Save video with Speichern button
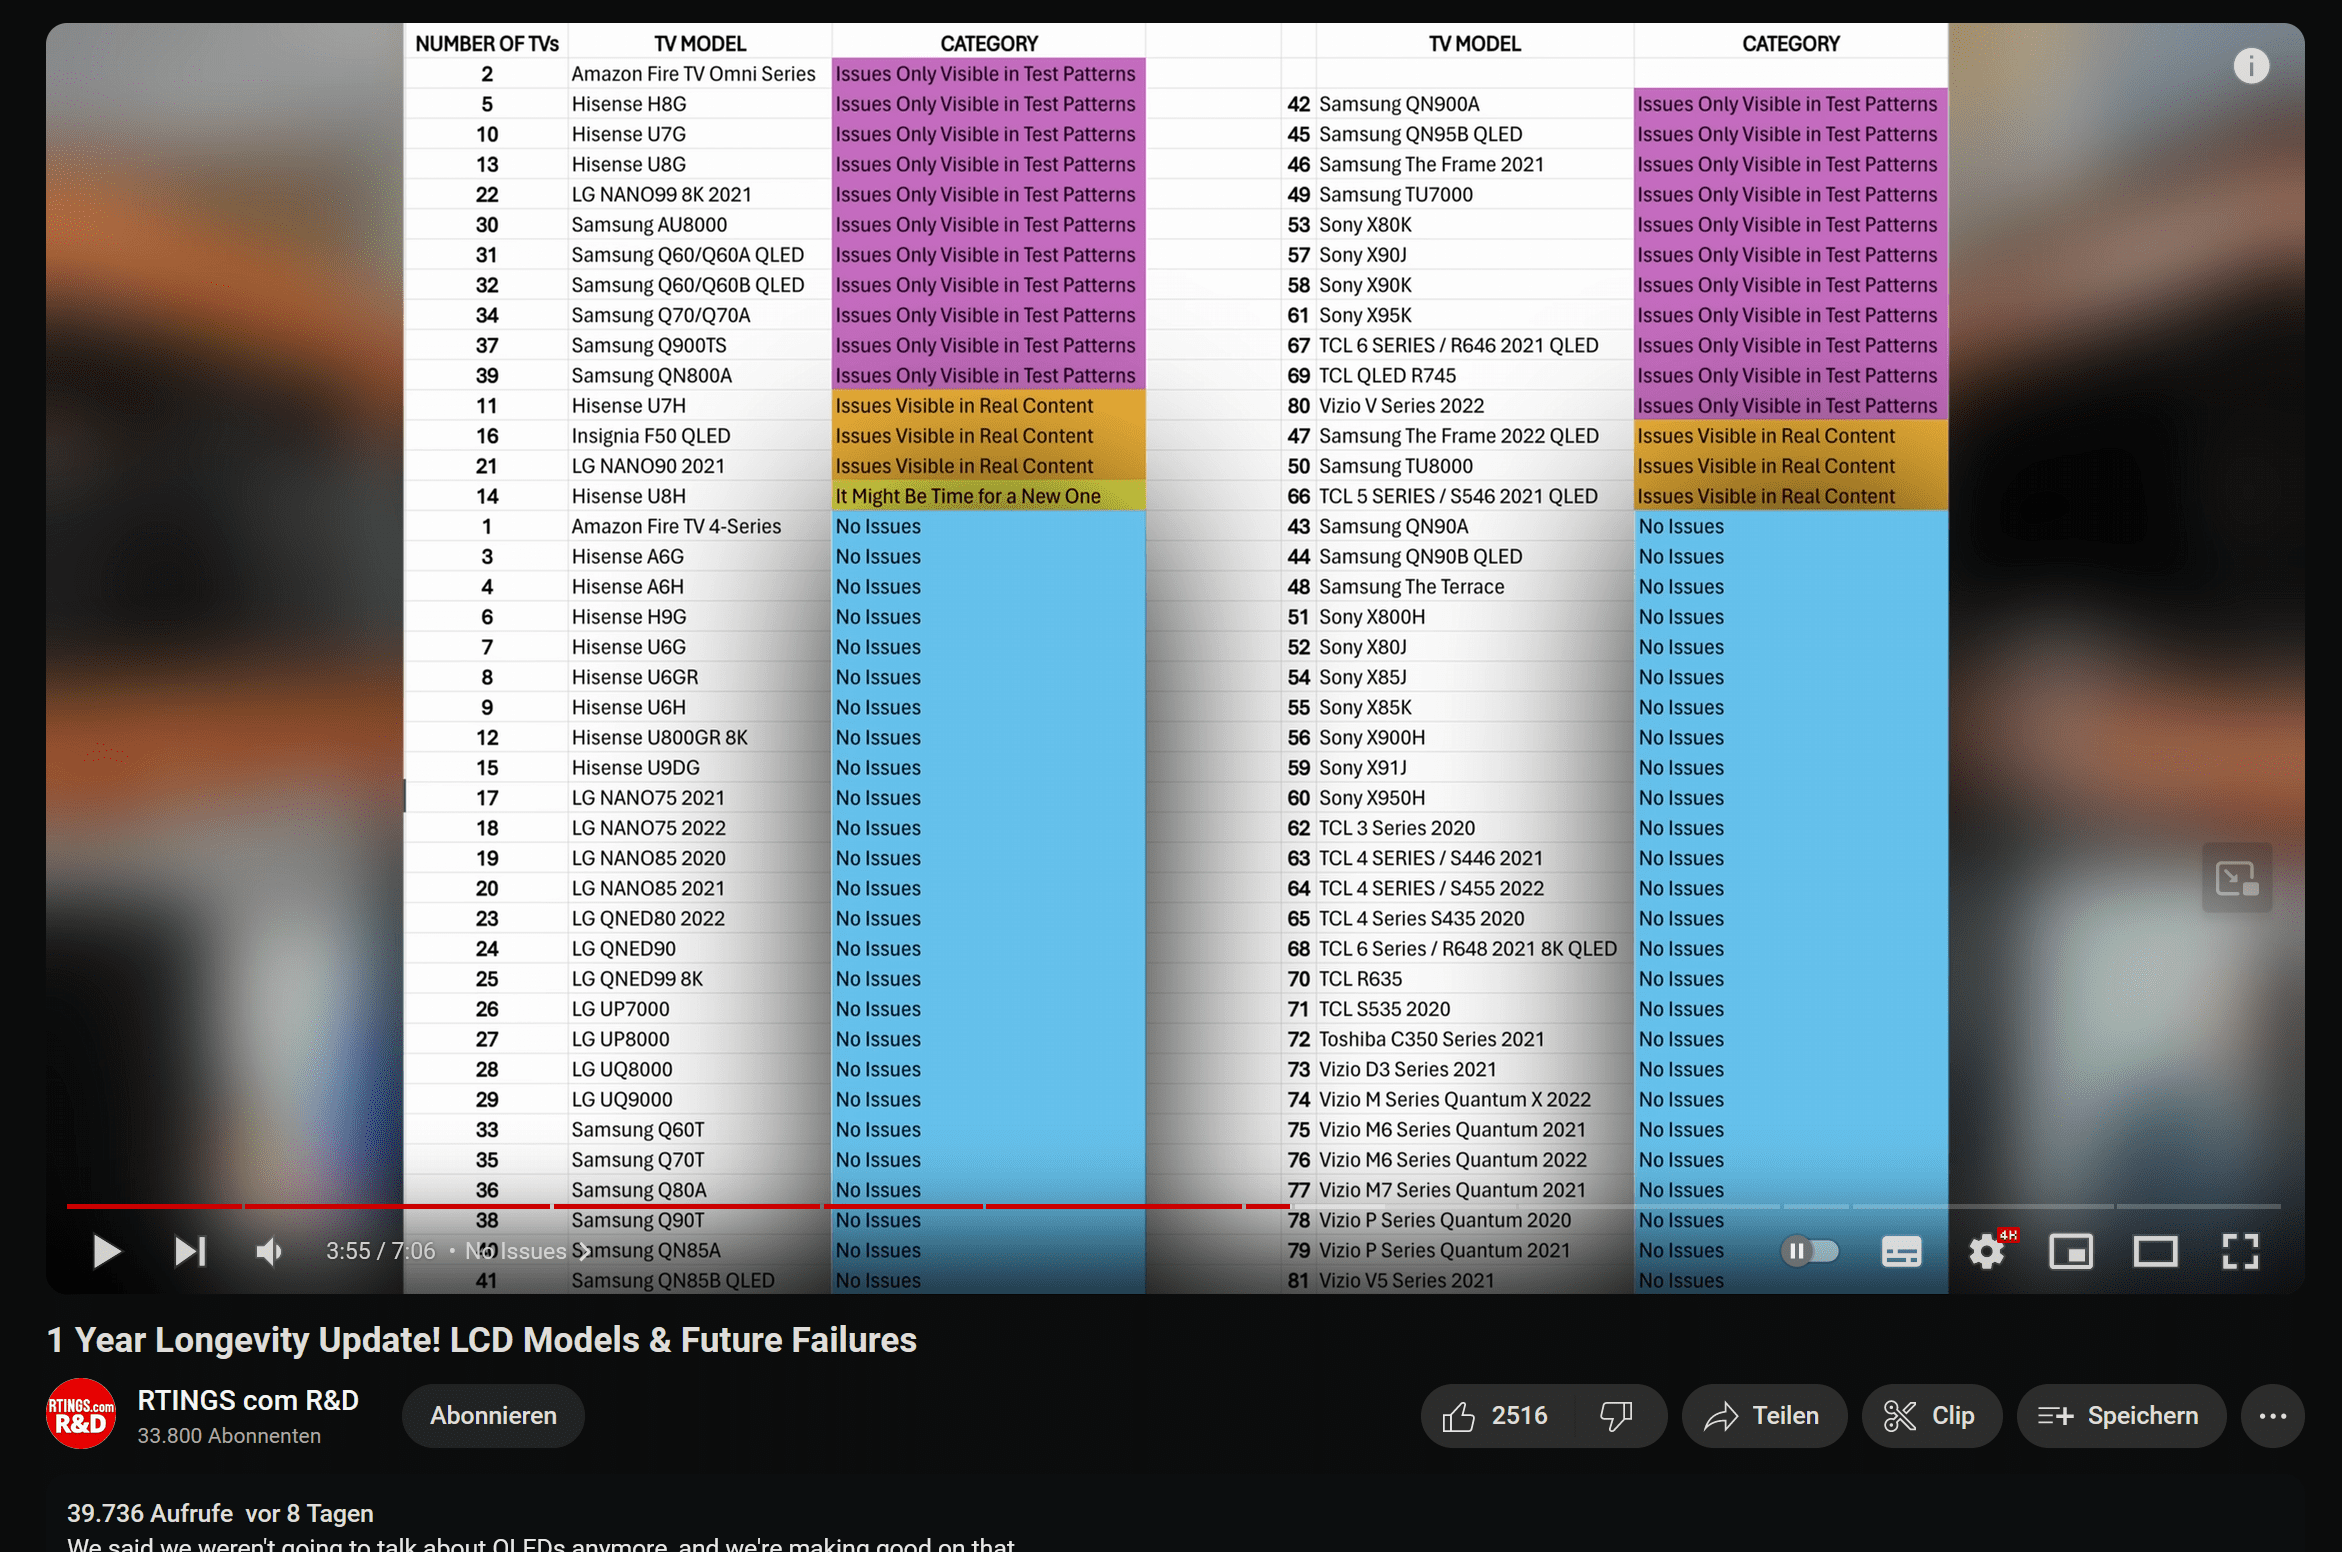Image resolution: width=2342 pixels, height=1552 pixels. tap(2120, 1415)
